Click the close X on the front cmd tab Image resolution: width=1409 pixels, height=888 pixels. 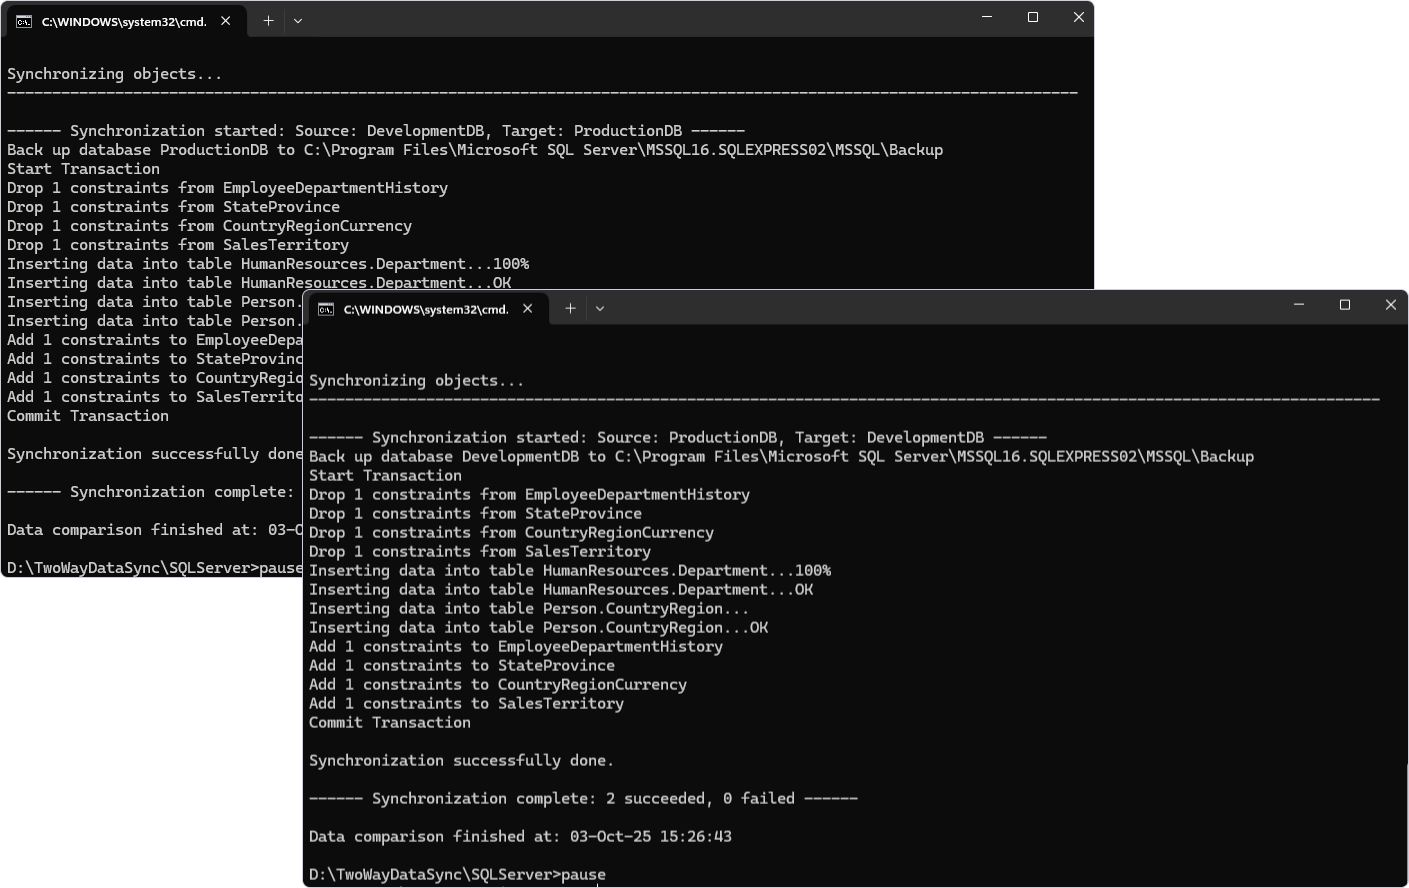(528, 308)
